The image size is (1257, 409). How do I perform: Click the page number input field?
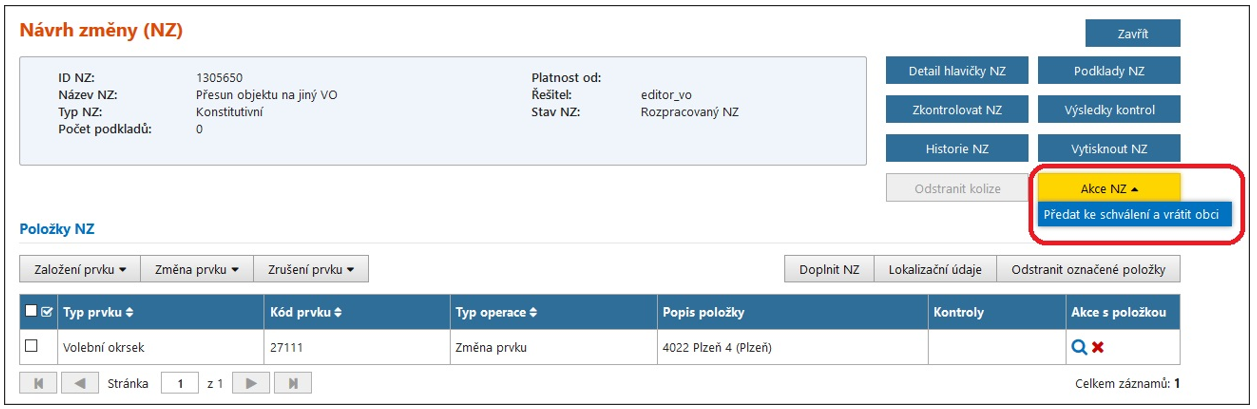(180, 383)
